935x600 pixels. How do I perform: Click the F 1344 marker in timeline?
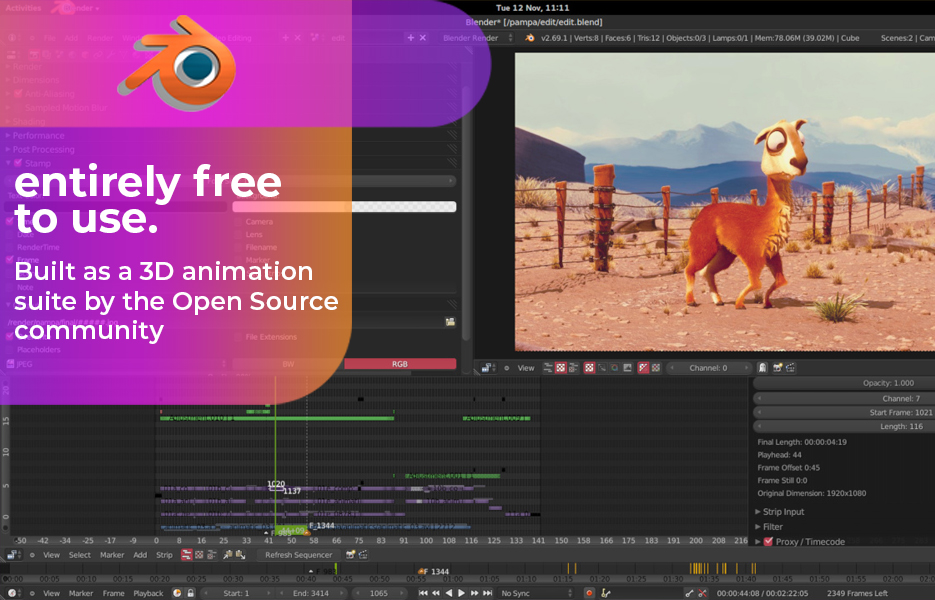tap(434, 571)
